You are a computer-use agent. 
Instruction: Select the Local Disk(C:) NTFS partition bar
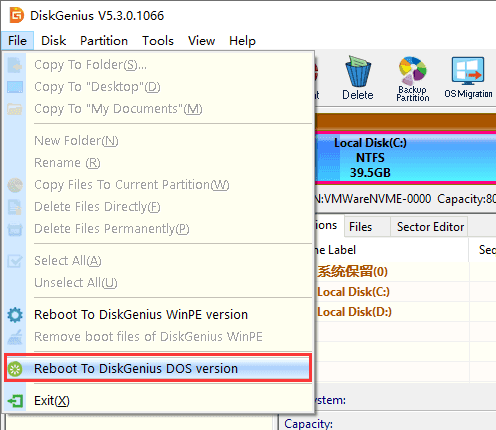tap(406, 158)
